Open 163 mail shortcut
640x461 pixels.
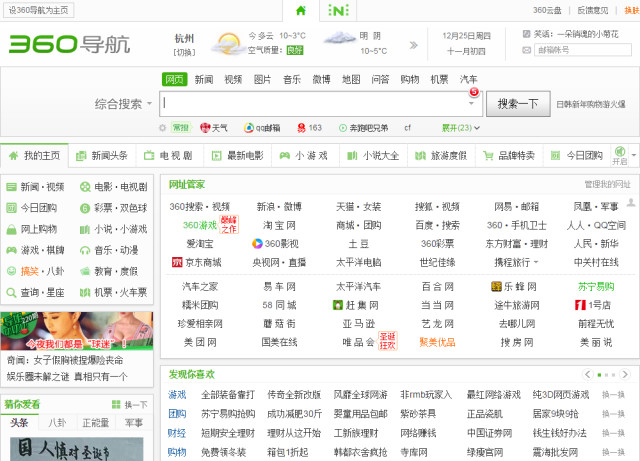tap(309, 128)
